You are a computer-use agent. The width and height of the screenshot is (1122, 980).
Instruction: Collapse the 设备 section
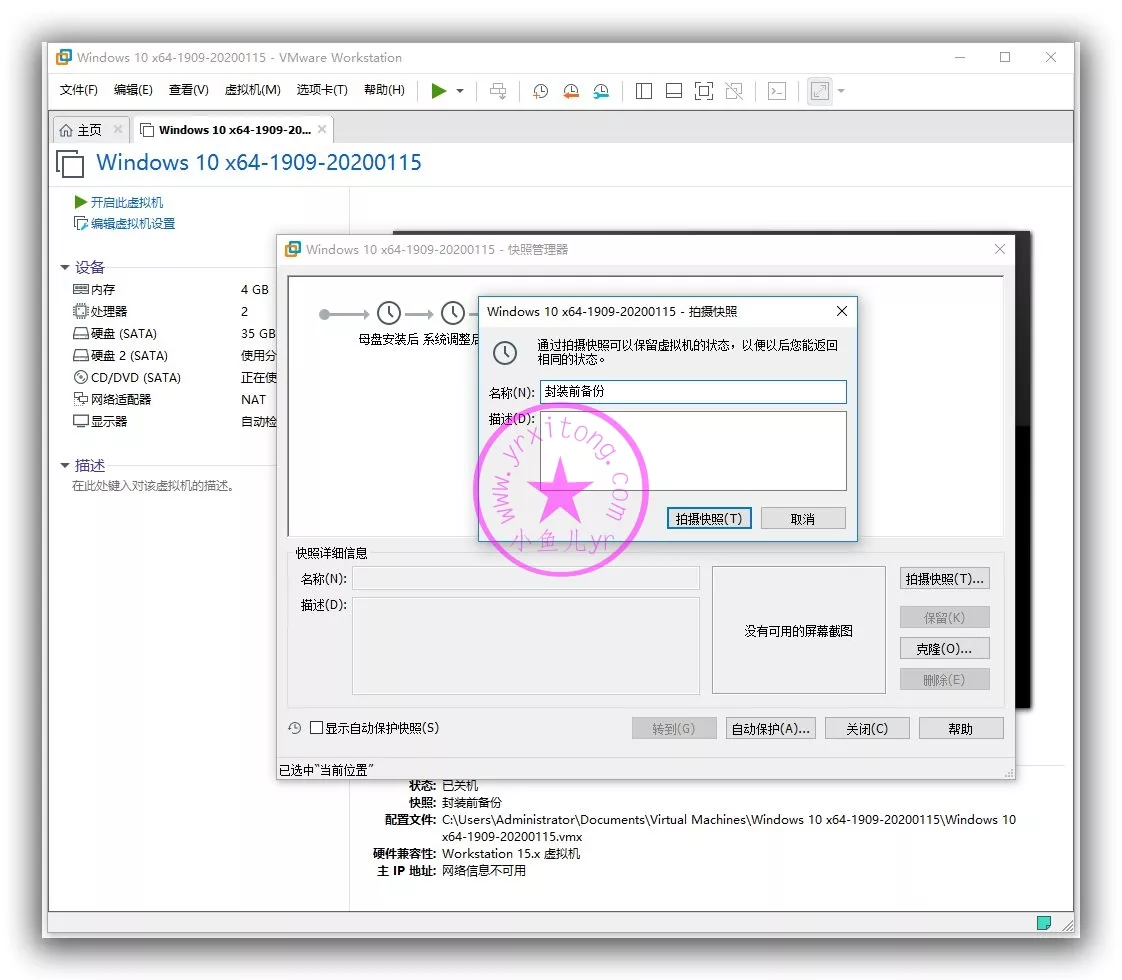[66, 267]
